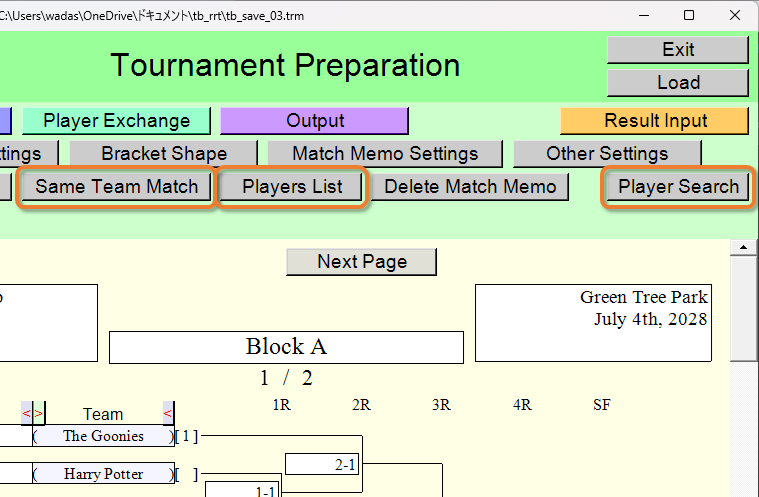Click the 4R round label
The width and height of the screenshot is (759, 497).
(x=522, y=405)
